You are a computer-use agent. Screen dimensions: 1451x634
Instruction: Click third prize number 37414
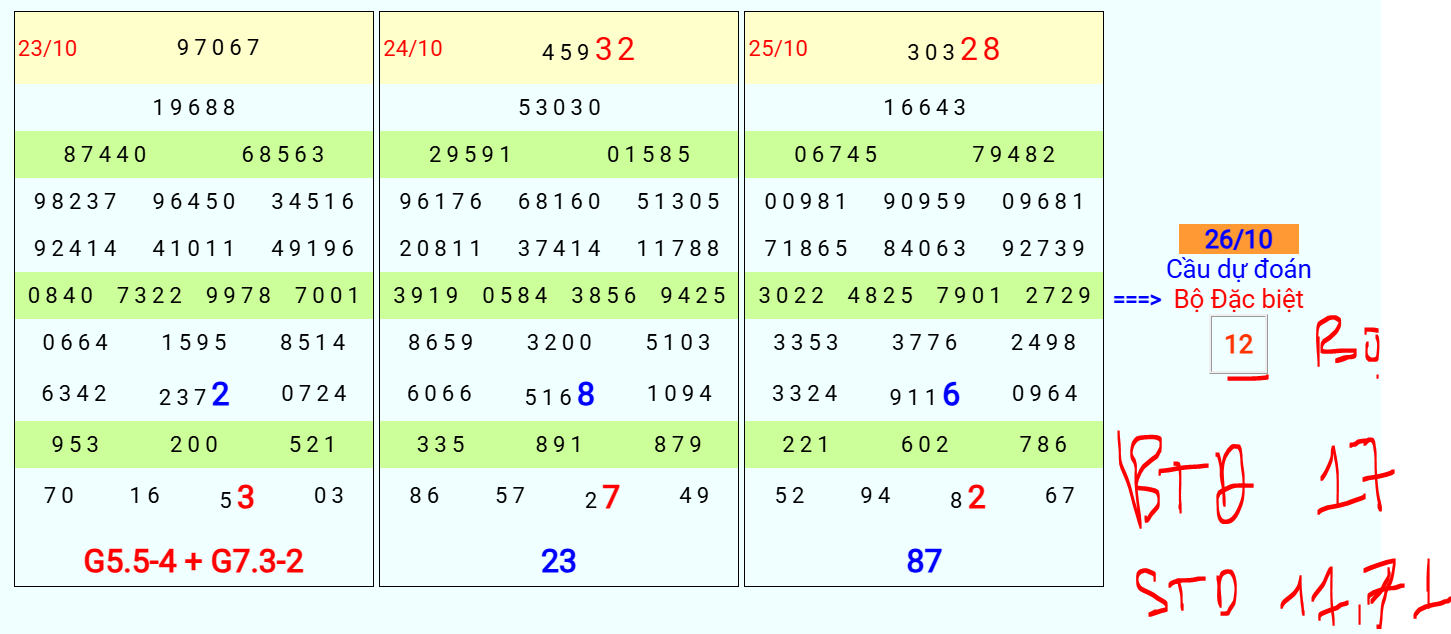pyautogui.click(x=561, y=248)
